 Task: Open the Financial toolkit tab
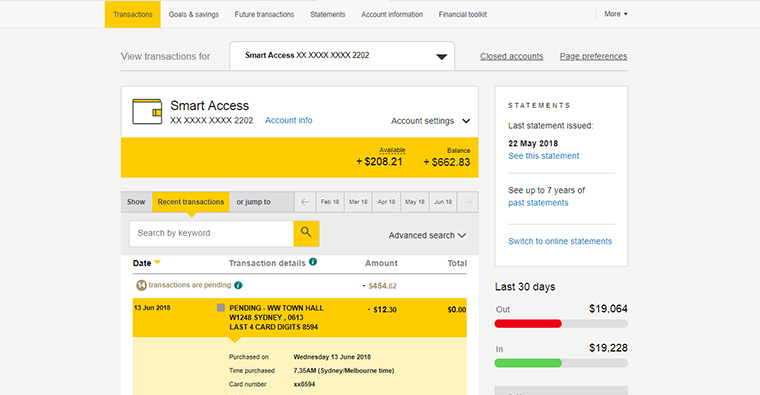[462, 15]
